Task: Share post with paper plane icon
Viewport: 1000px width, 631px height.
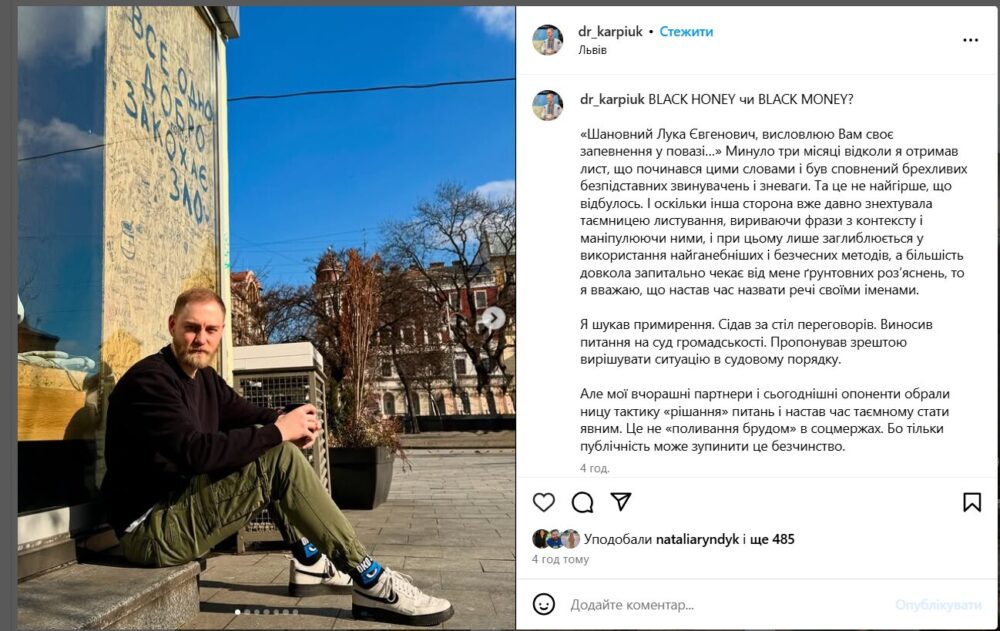Action: tap(621, 502)
